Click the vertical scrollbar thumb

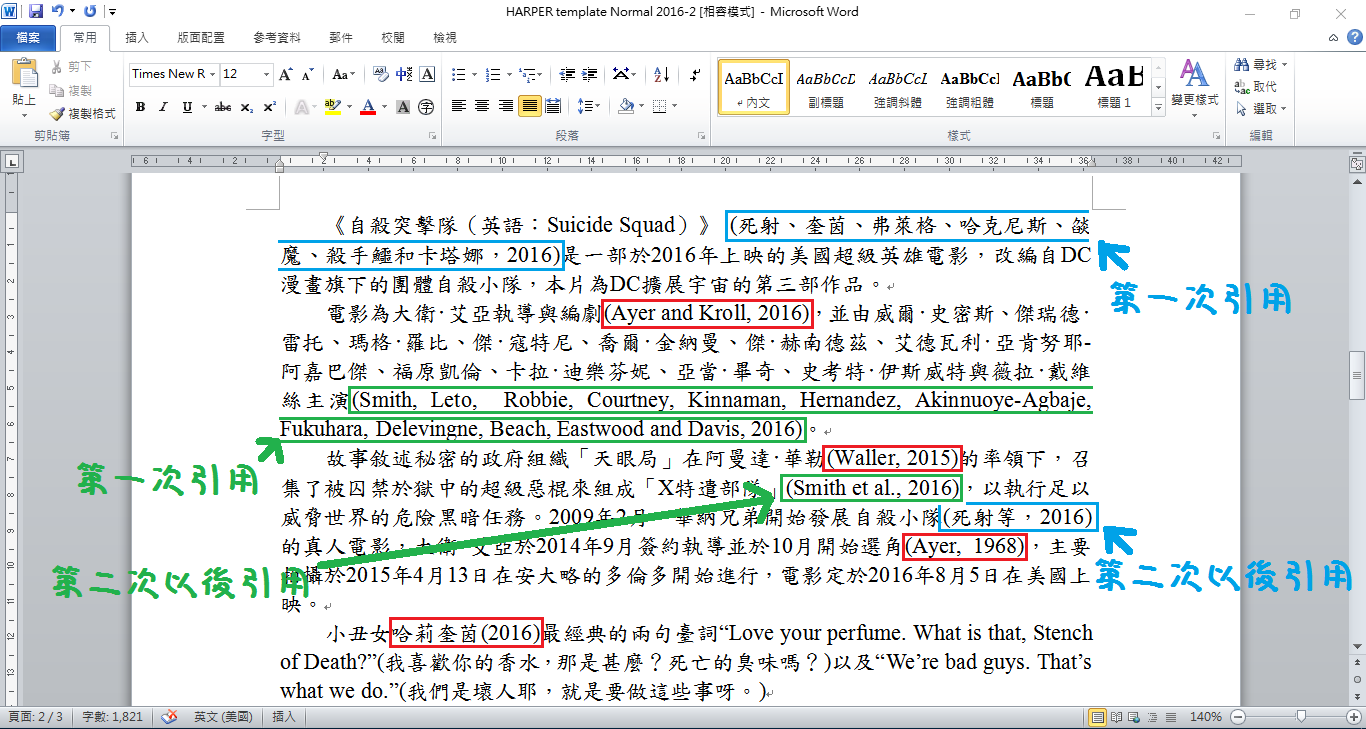pos(1356,377)
